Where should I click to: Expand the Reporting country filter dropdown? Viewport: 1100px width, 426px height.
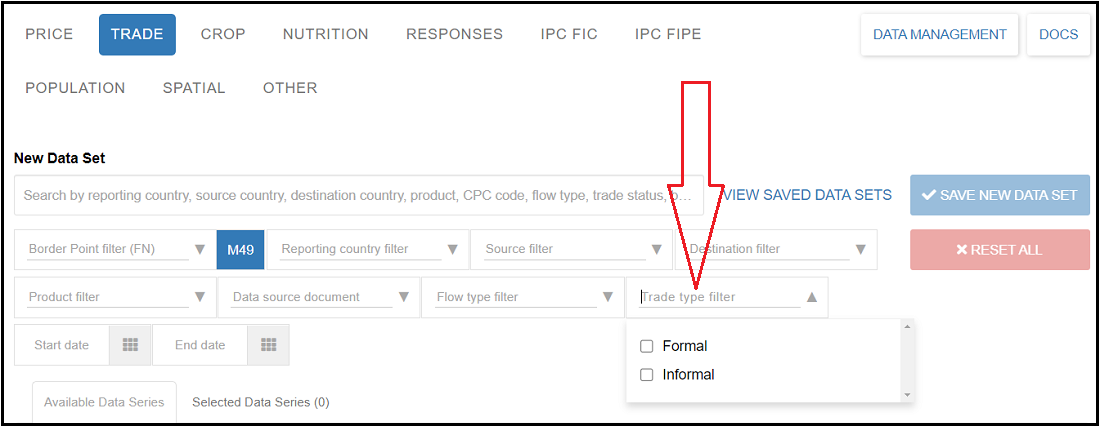coord(453,249)
